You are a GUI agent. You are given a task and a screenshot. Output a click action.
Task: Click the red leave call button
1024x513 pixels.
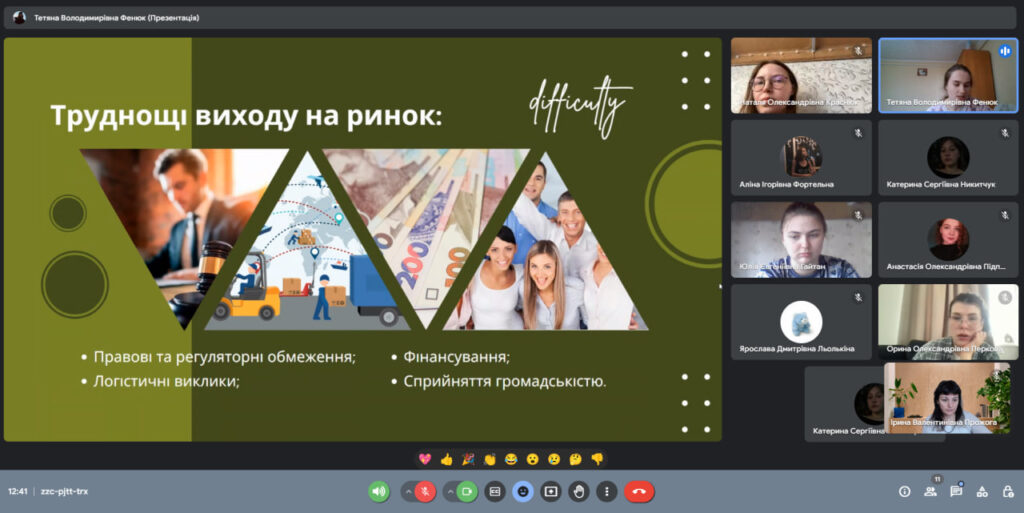tap(639, 491)
